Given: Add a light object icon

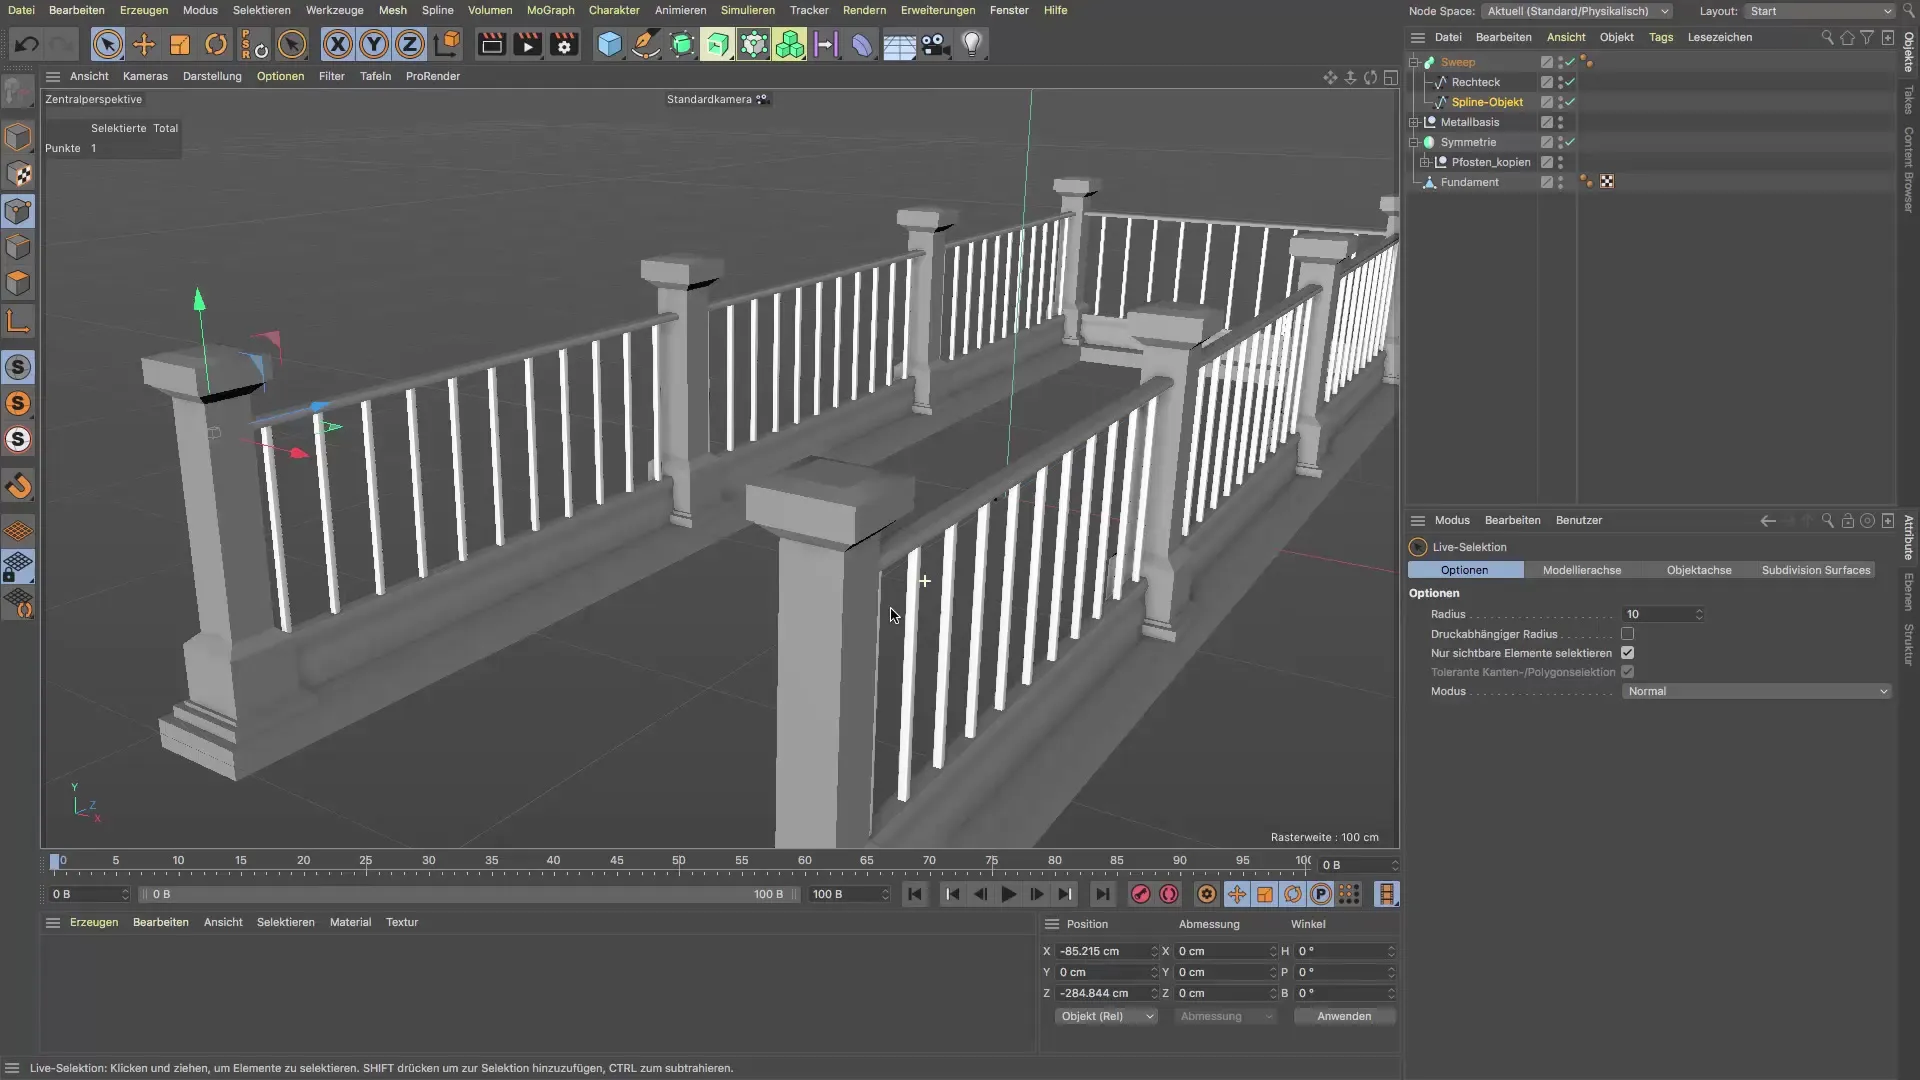Looking at the screenshot, I should coord(972,45).
